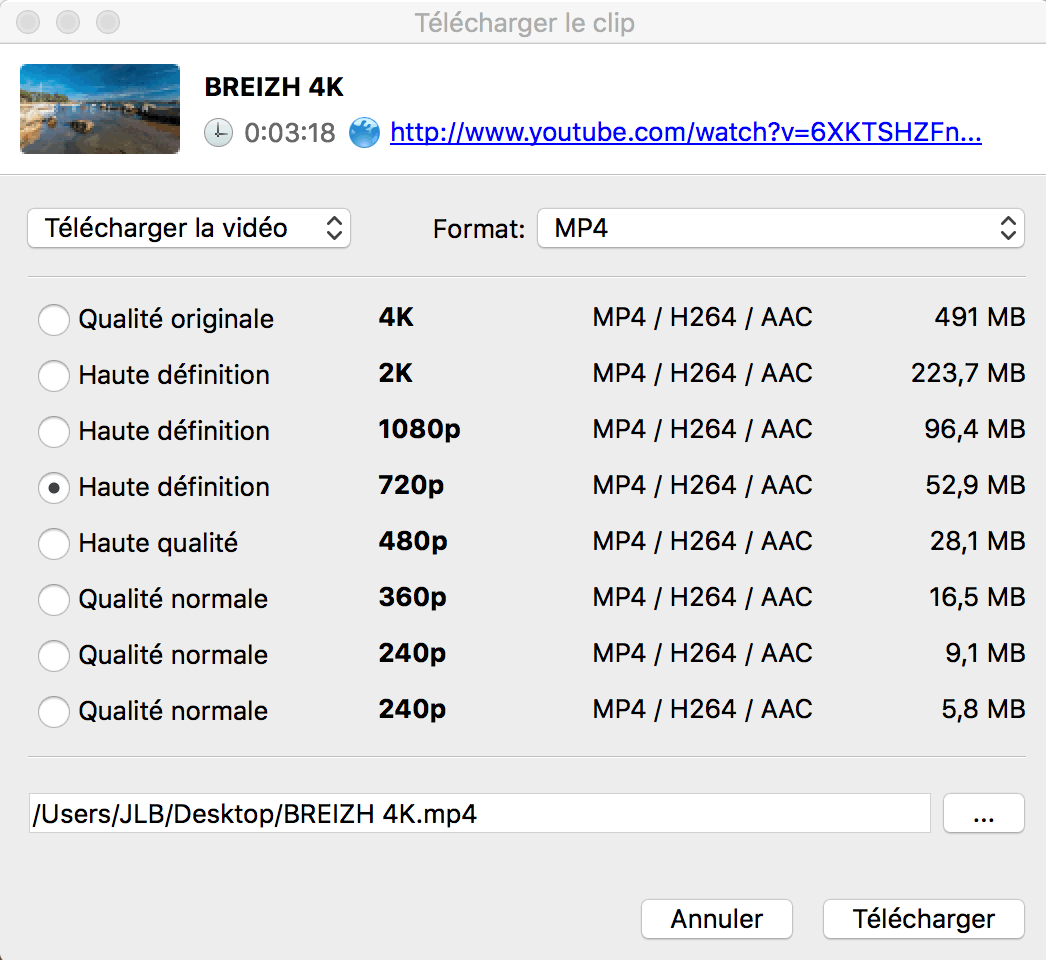The width and height of the screenshot is (1046, 960).
Task: Close the Télécharger le clip window
Action: pyautogui.click(x=28, y=22)
